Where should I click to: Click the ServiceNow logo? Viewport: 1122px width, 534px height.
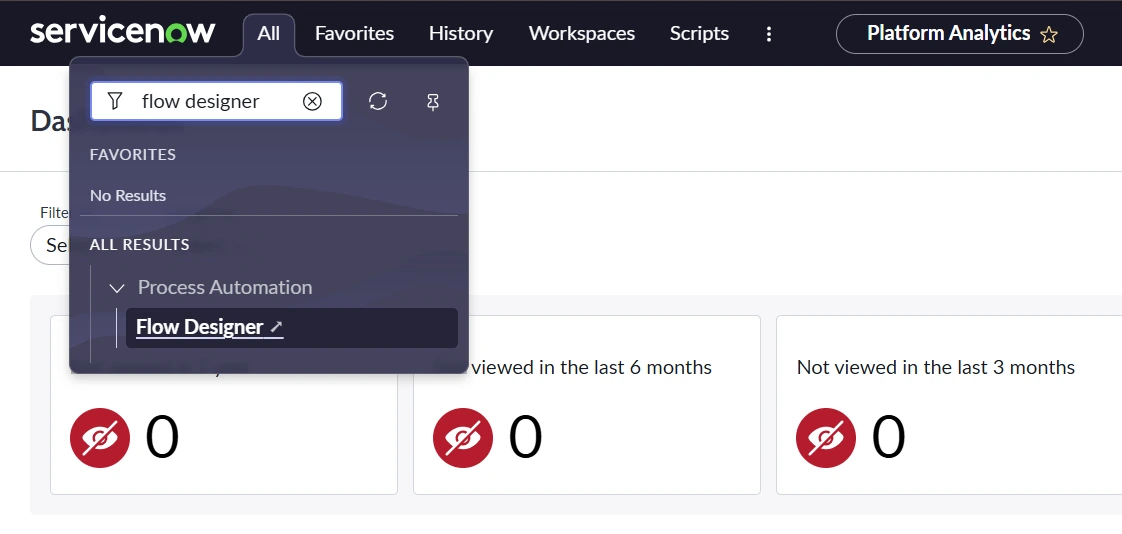[x=122, y=32]
